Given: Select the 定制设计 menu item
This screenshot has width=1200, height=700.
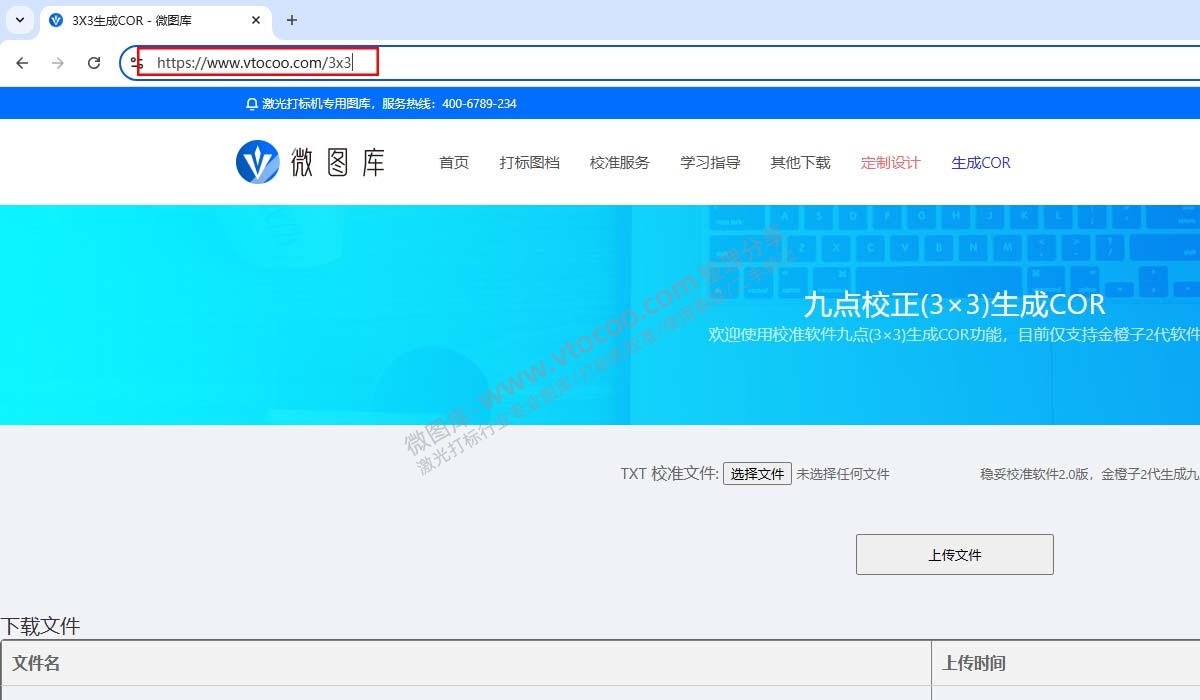Looking at the screenshot, I should coord(890,162).
